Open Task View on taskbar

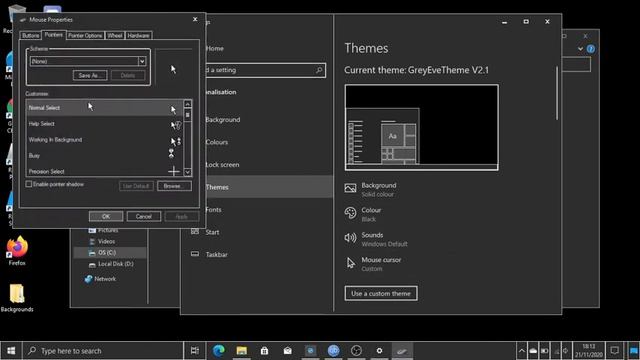coord(195,351)
